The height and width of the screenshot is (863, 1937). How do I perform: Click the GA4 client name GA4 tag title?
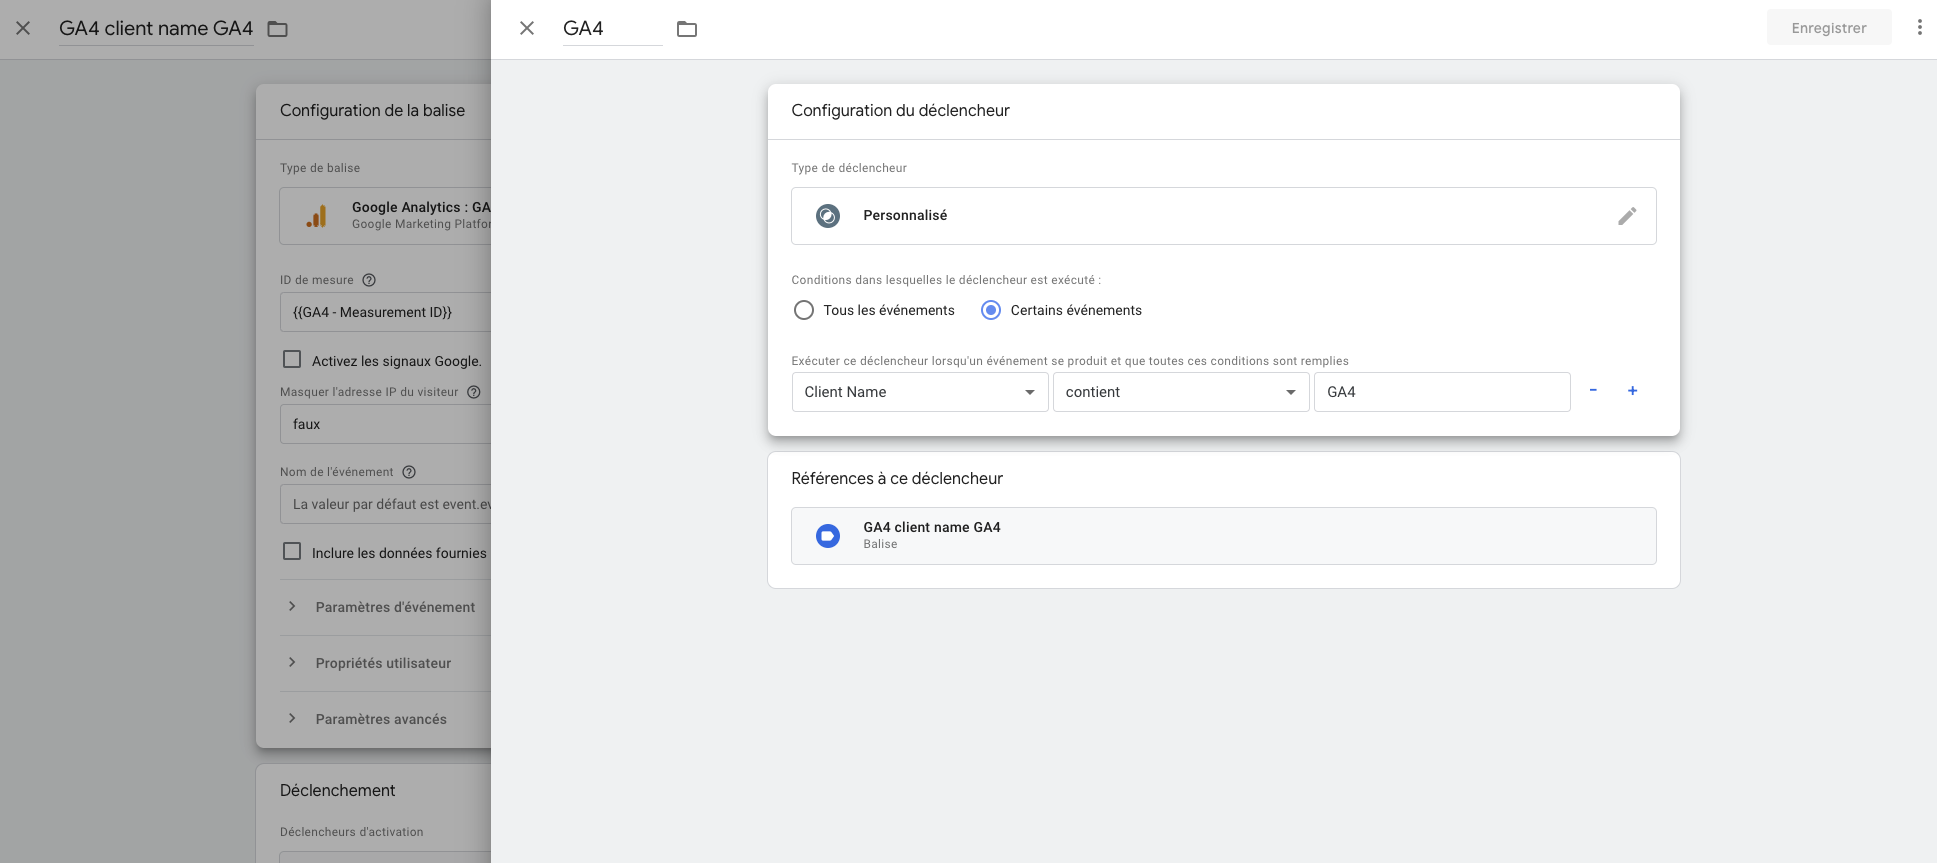[156, 28]
